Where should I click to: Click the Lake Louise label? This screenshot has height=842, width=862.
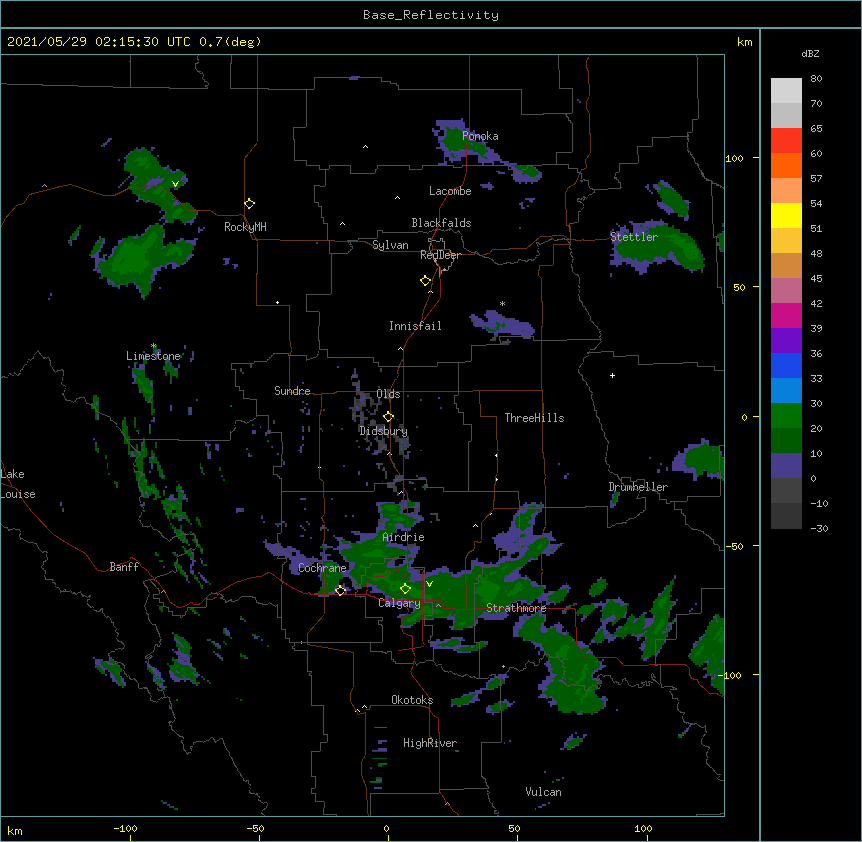click(18, 484)
